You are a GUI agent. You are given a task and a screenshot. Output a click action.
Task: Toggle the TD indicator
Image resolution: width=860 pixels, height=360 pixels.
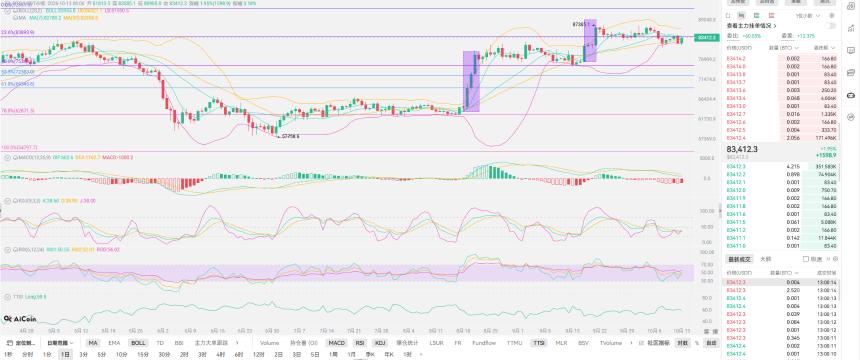click(160, 343)
